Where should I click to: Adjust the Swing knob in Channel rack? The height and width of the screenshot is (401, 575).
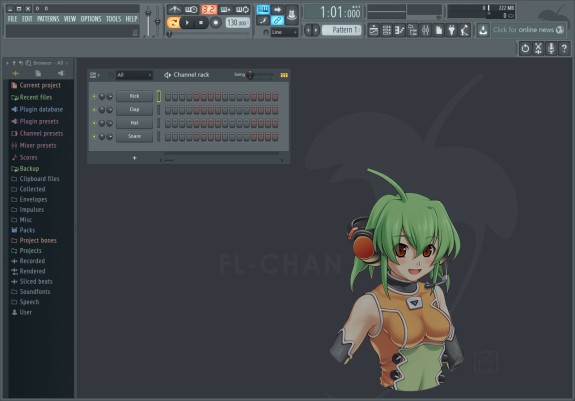tap(250, 75)
